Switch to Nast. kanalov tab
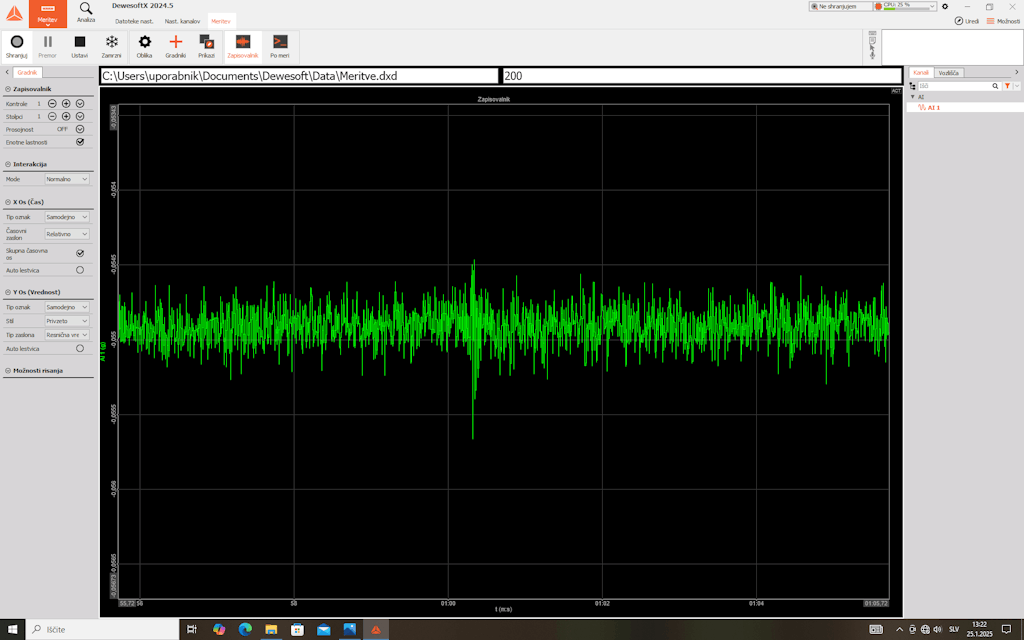1024x640 pixels. point(182,22)
